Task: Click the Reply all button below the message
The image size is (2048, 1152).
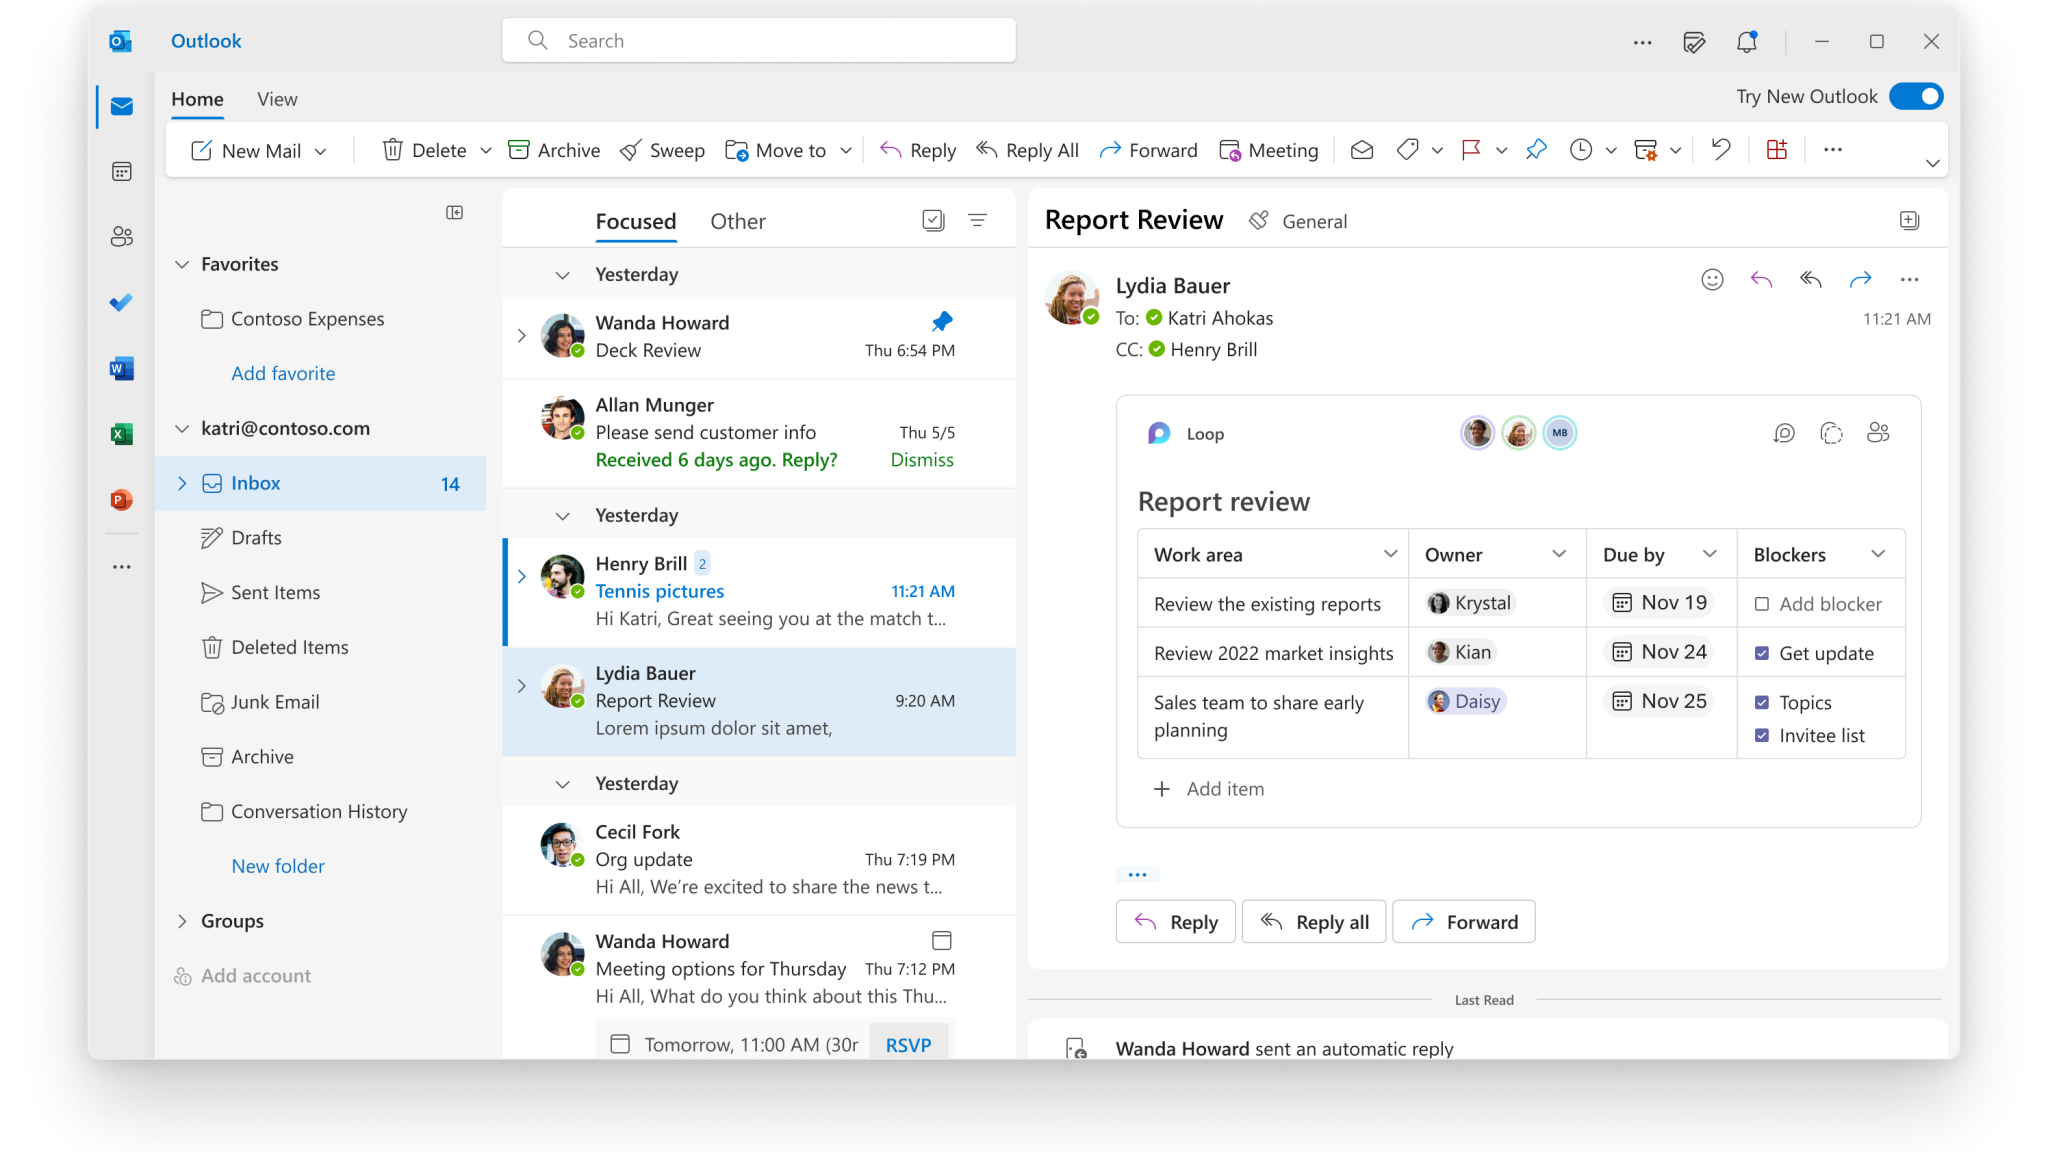Action: pyautogui.click(x=1314, y=922)
